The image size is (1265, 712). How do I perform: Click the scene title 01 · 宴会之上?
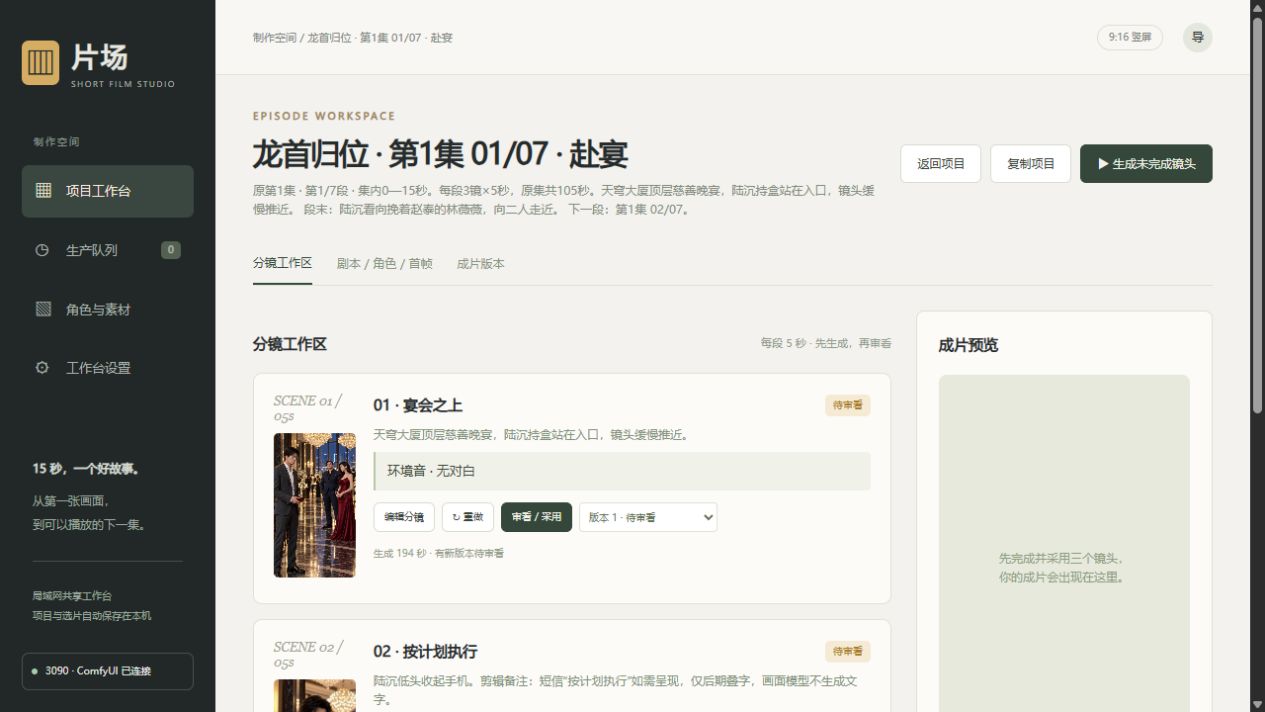pos(418,405)
